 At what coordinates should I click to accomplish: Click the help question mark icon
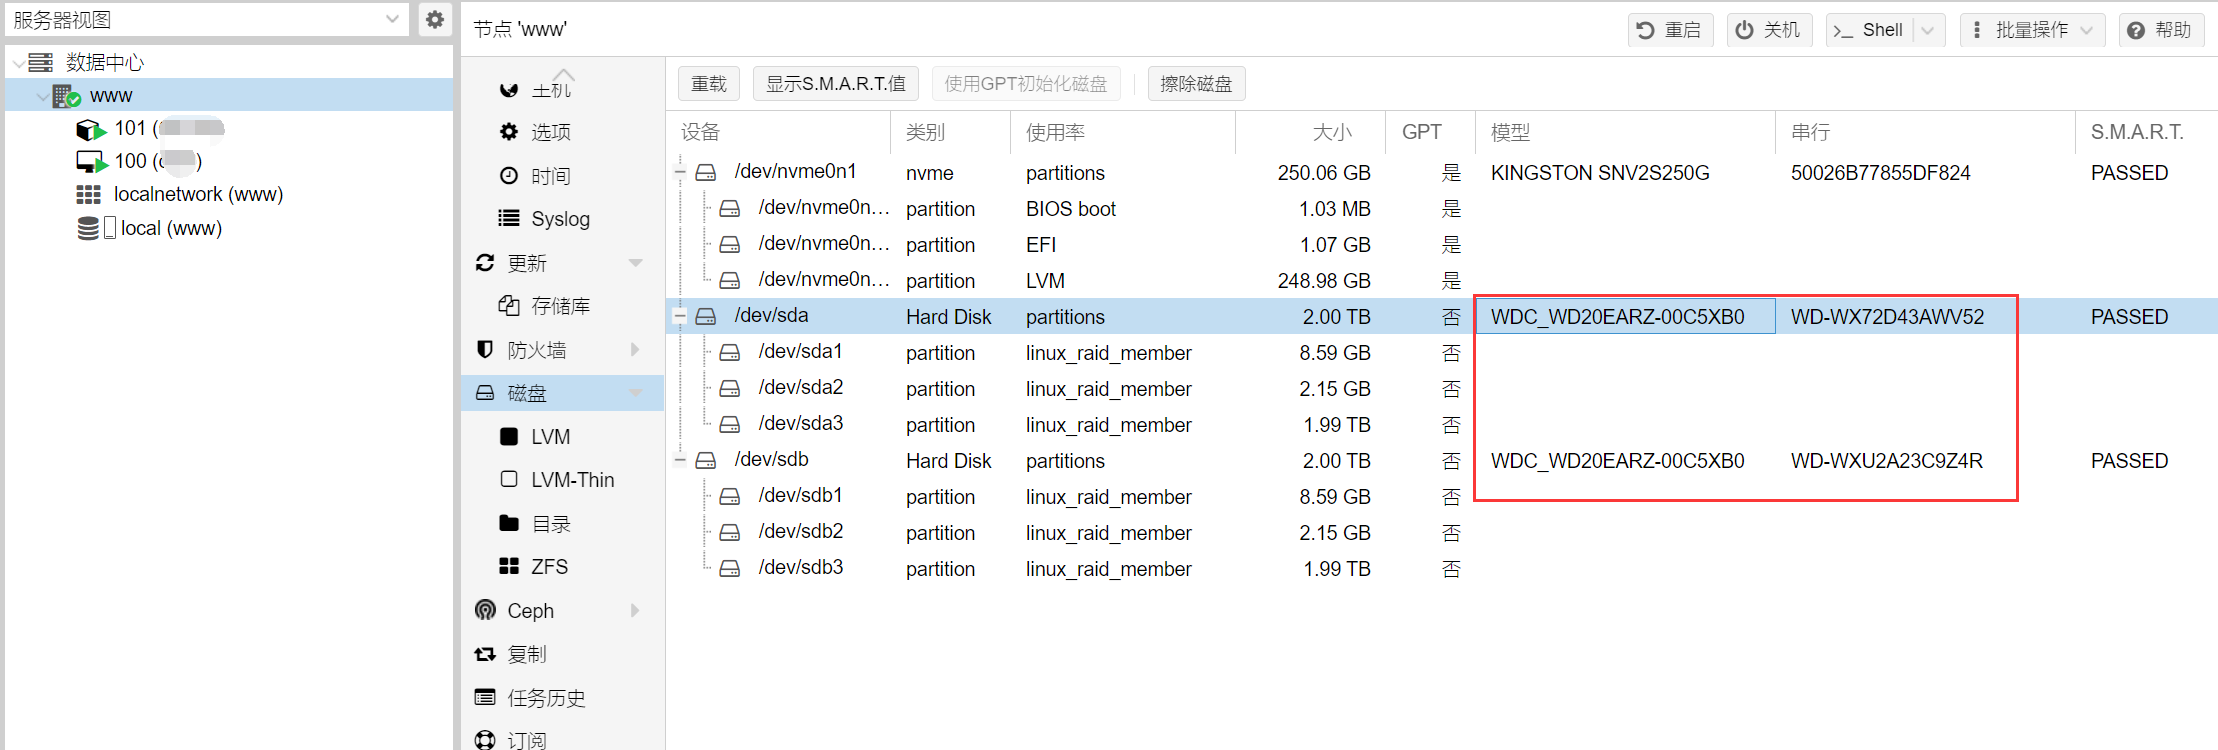(x=2136, y=30)
